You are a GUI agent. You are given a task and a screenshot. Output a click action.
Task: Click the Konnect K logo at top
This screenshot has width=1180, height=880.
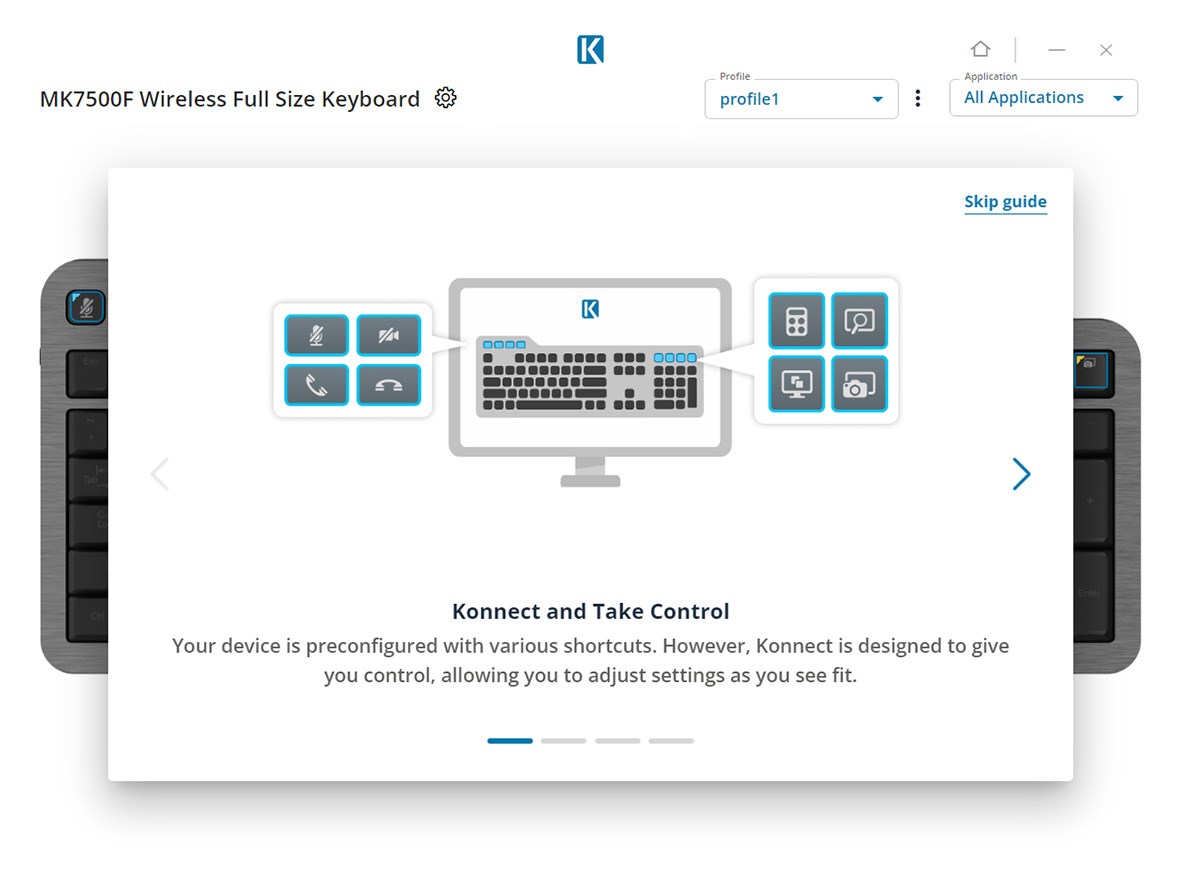590,50
